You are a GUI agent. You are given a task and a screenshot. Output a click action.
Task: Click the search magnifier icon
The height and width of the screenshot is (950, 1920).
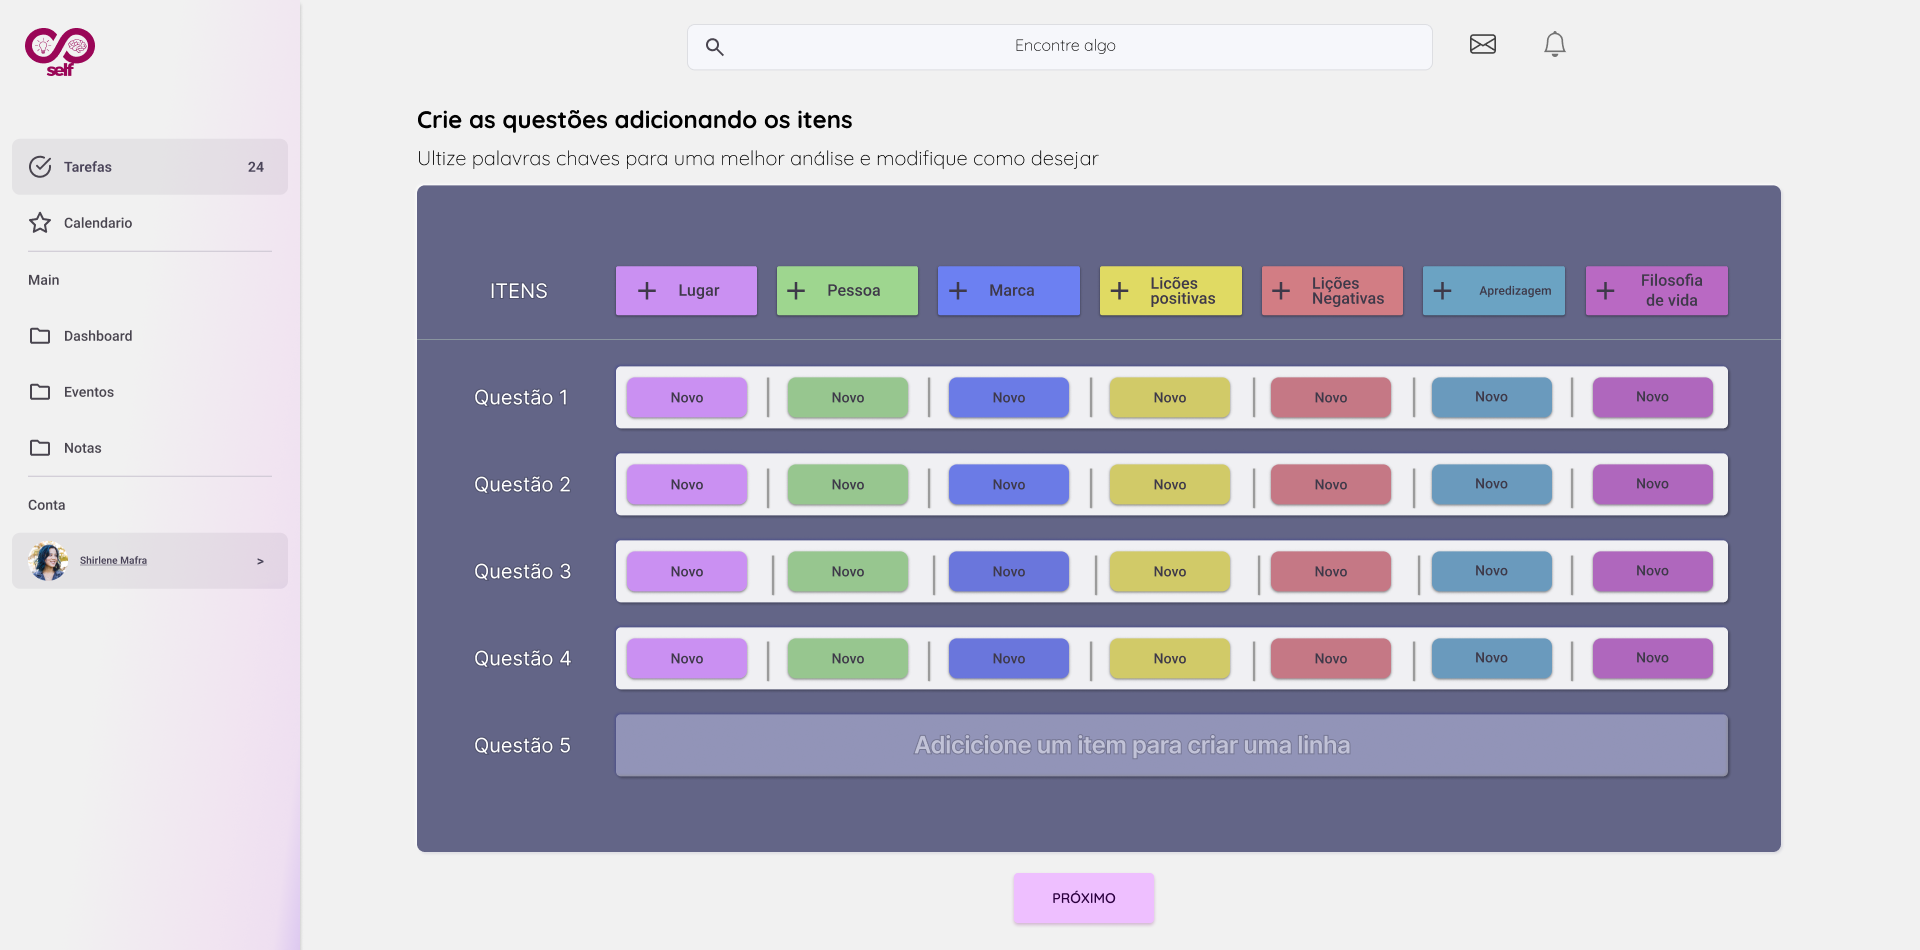pos(715,47)
